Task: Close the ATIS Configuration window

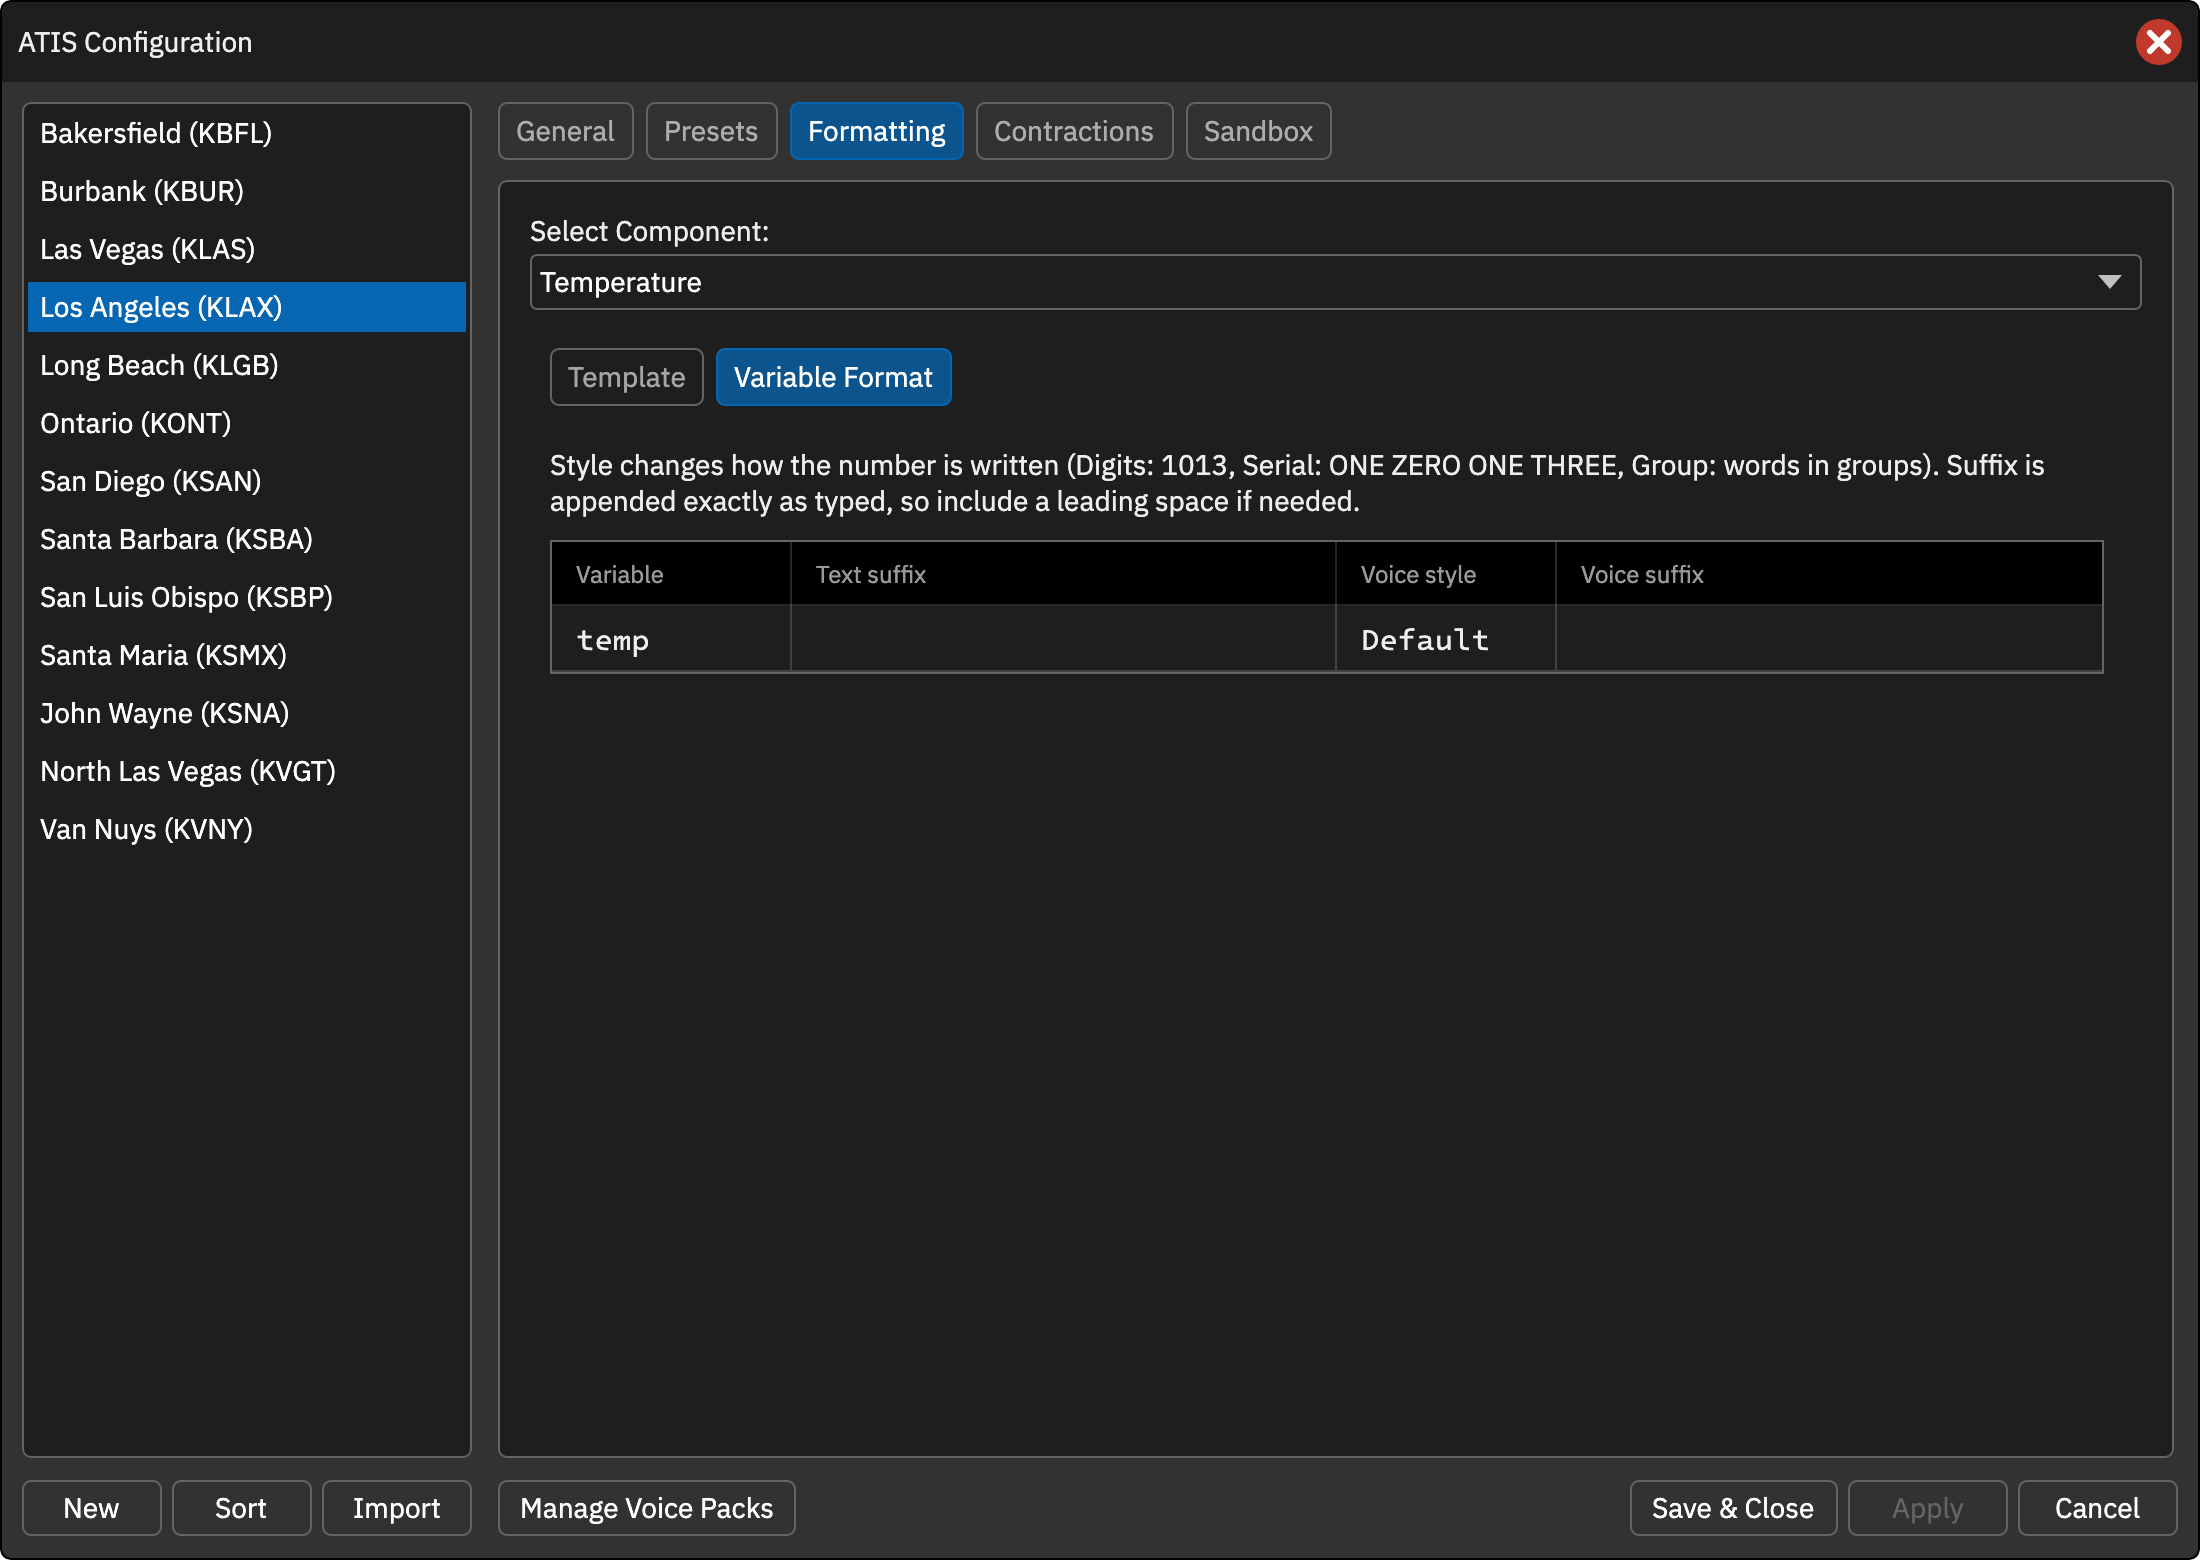Action: 2158,42
